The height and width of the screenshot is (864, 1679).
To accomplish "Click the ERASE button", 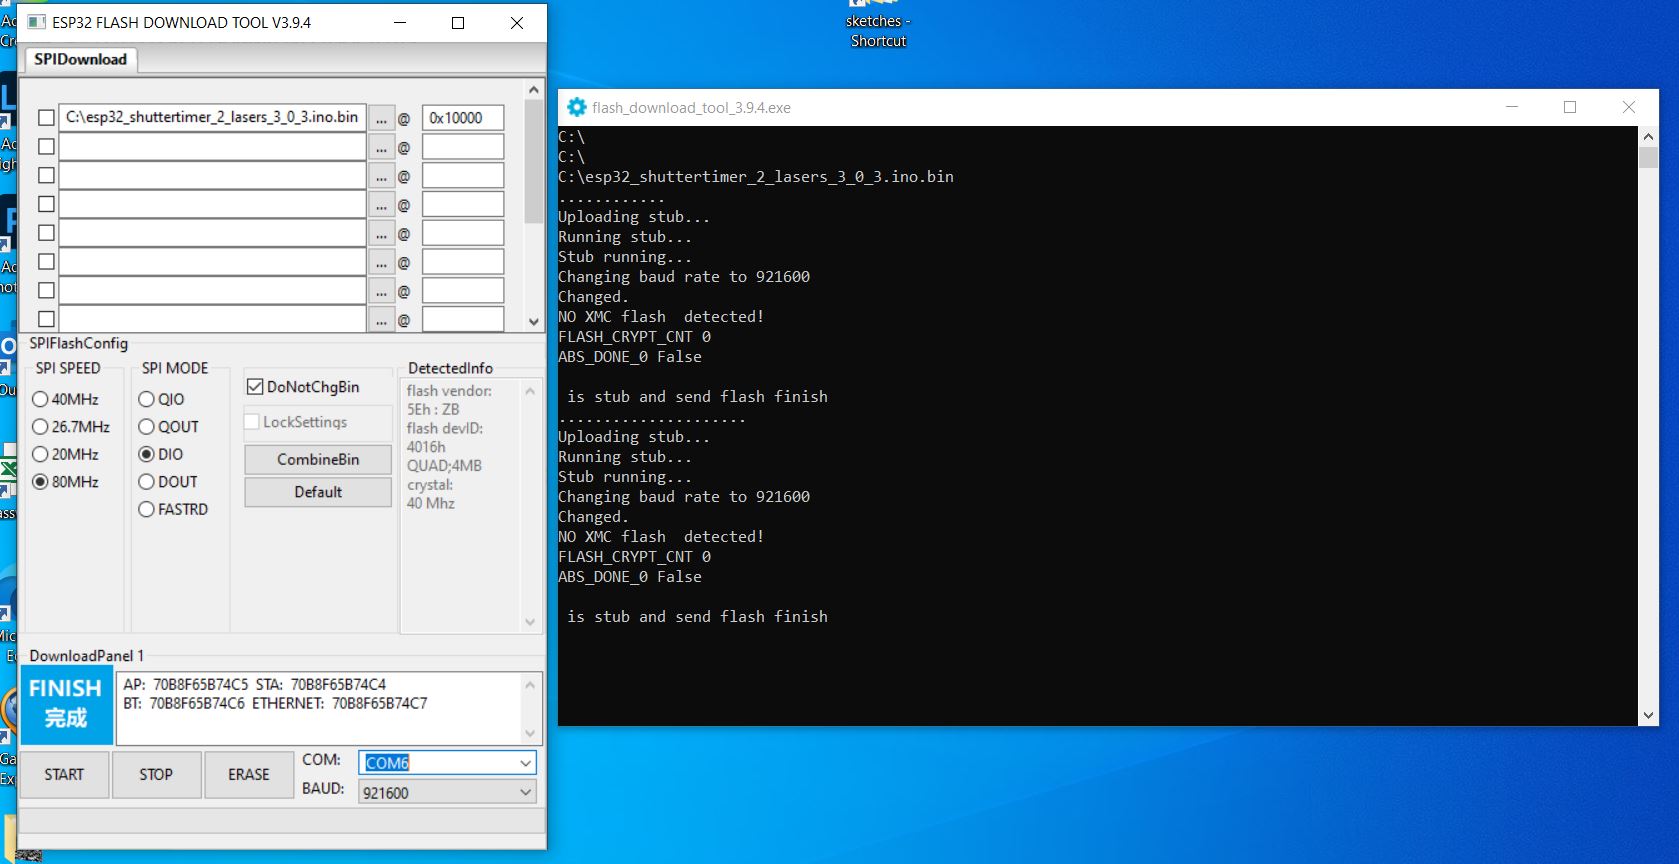I will (248, 775).
